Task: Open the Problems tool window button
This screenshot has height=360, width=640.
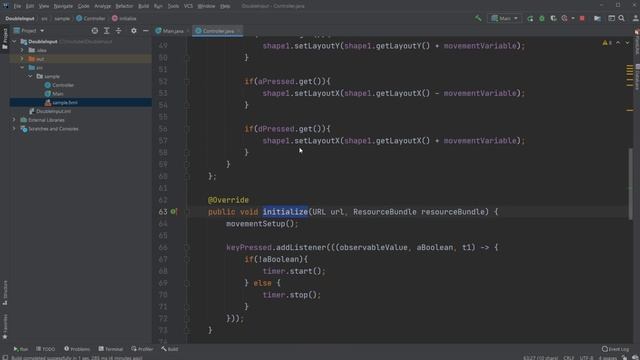Action: (77, 349)
